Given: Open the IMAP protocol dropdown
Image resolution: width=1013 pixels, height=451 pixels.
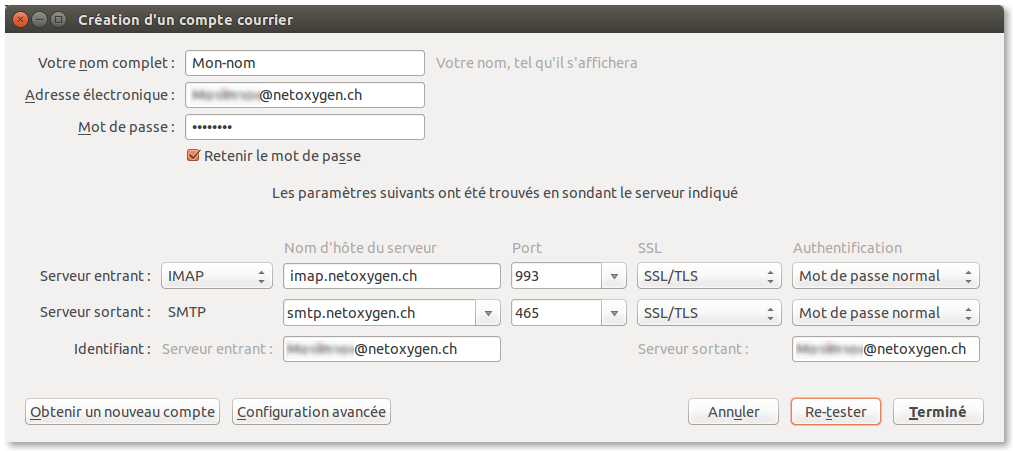Looking at the screenshot, I should 217,276.
